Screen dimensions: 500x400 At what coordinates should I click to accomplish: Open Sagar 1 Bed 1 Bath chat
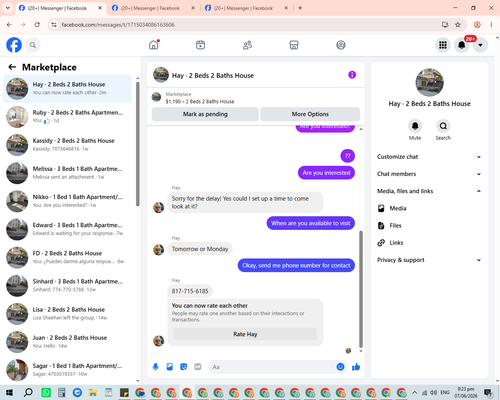pos(67,370)
